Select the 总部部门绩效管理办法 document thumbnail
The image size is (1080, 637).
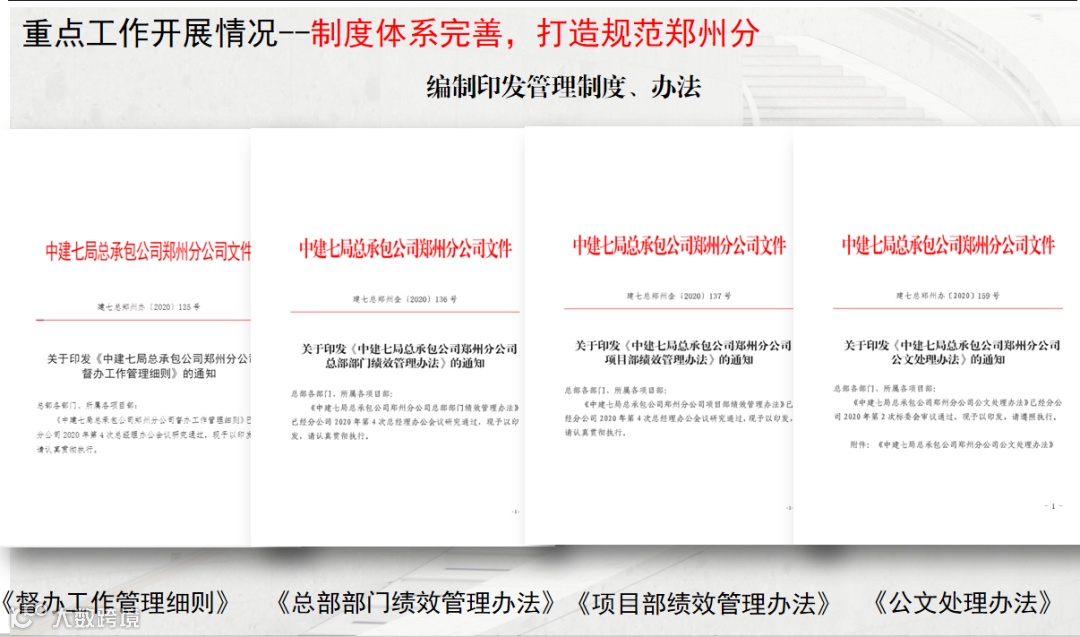pos(388,337)
